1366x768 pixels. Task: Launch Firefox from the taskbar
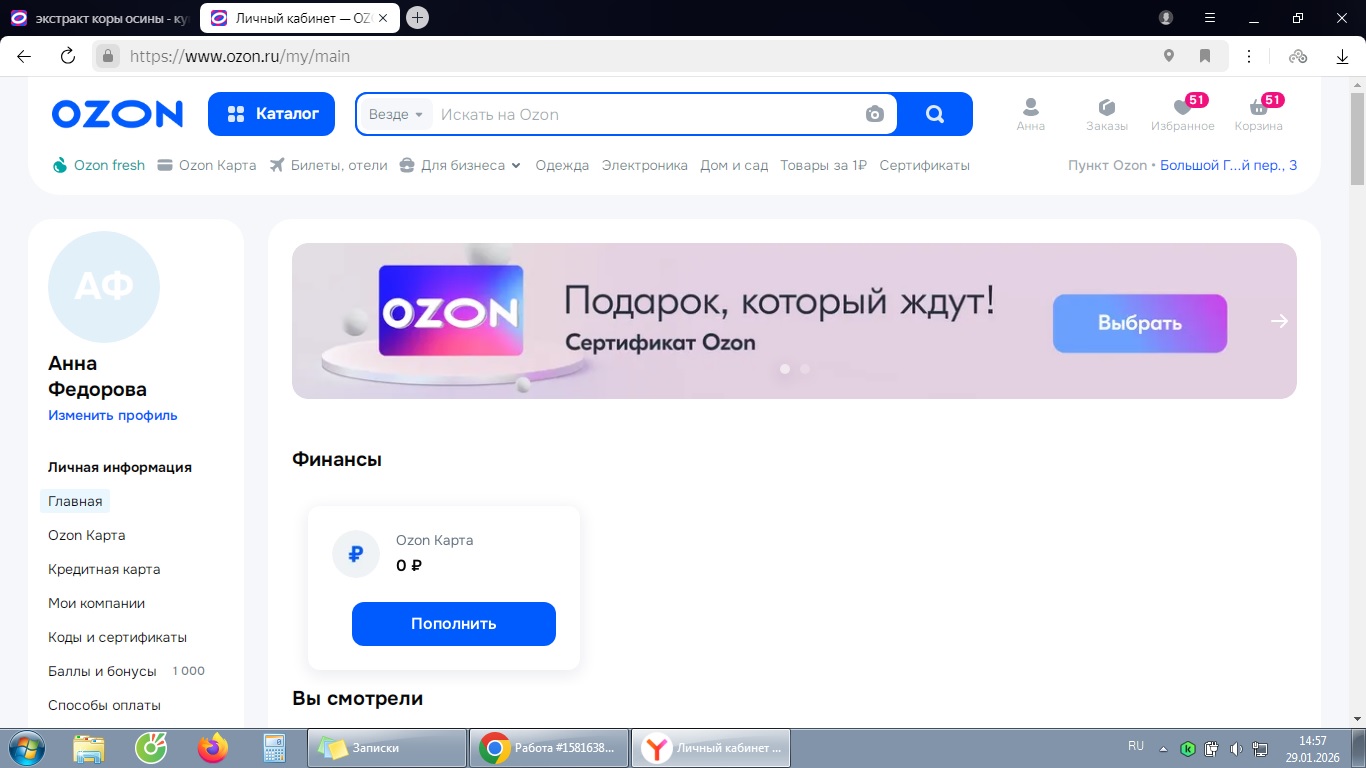[213, 748]
